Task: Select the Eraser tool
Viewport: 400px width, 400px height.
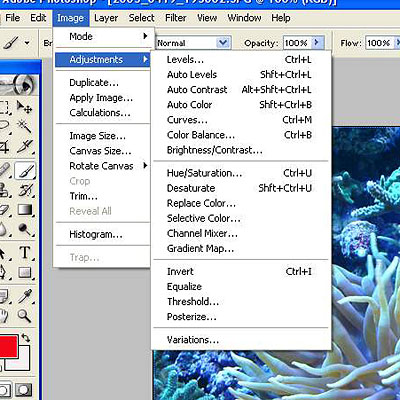Action: click(x=5, y=210)
